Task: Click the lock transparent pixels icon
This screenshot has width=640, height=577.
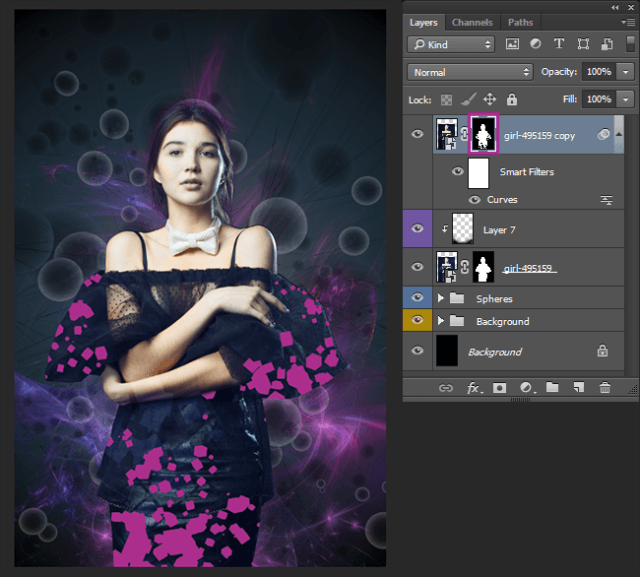Action: click(x=447, y=100)
